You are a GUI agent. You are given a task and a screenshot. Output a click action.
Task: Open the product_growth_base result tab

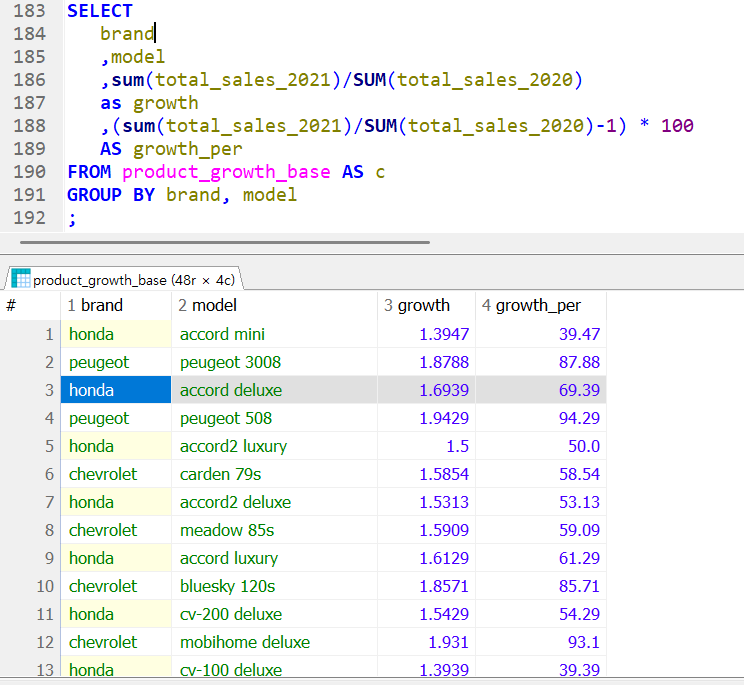(124, 279)
